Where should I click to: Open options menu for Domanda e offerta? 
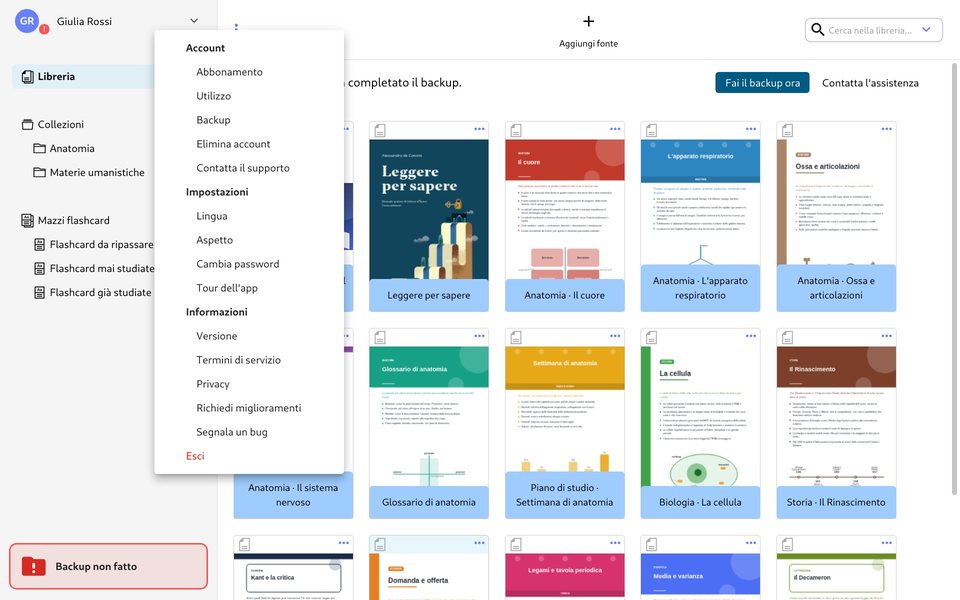pyautogui.click(x=479, y=543)
